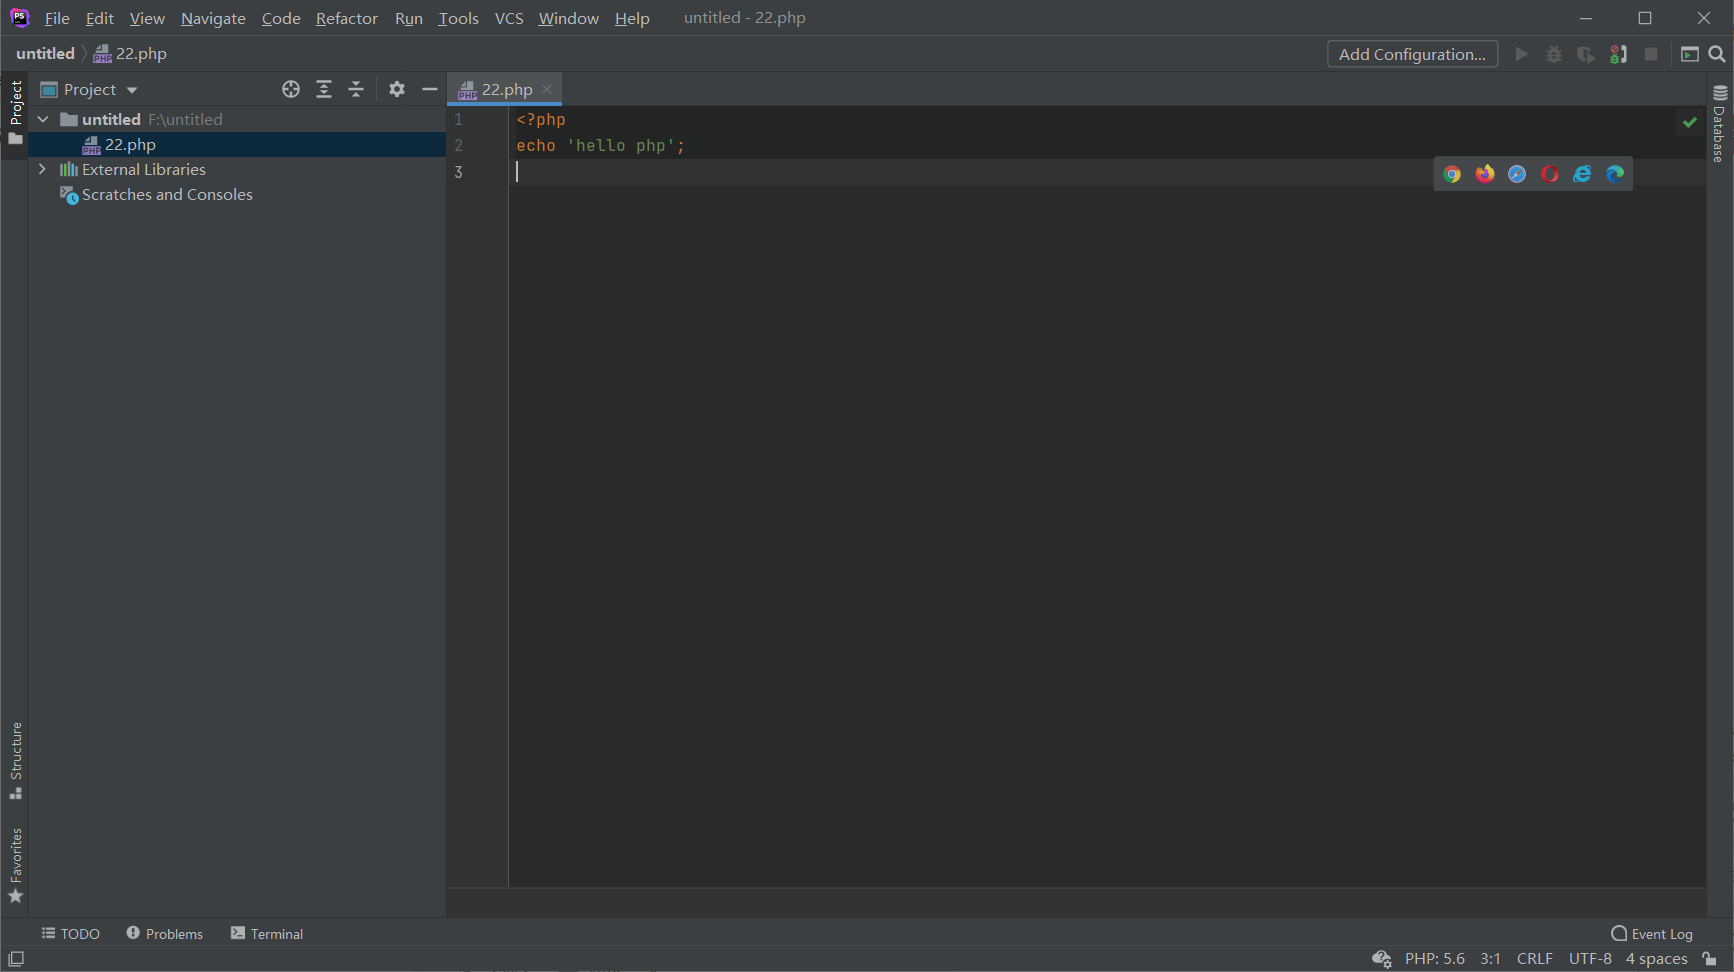Open the Run menu
The image size is (1734, 972).
pyautogui.click(x=408, y=18)
